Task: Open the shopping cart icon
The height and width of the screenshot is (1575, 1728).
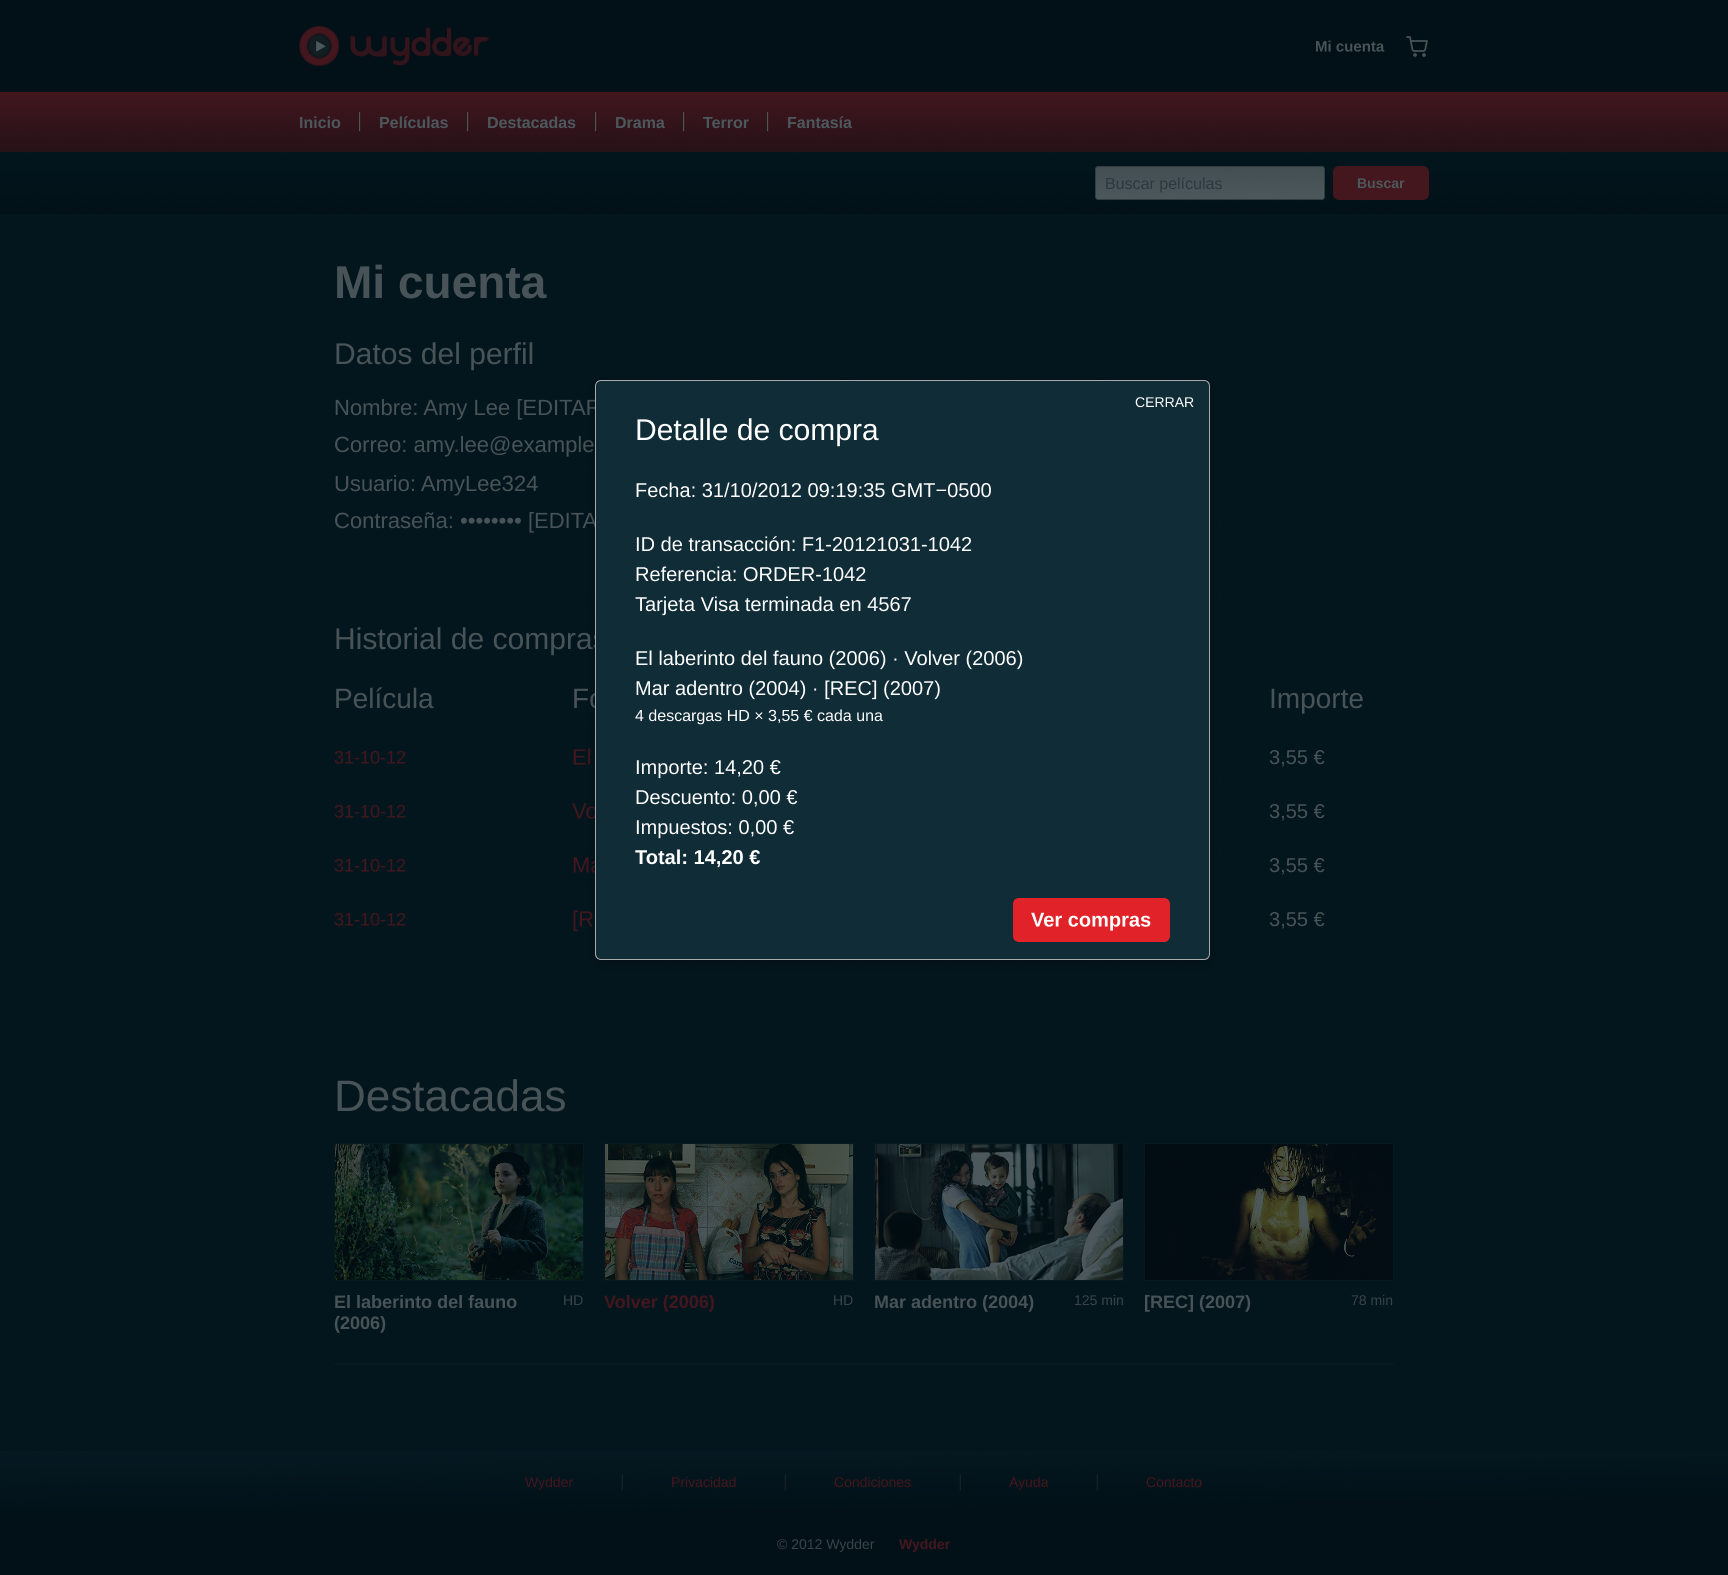Action: 1417,46
